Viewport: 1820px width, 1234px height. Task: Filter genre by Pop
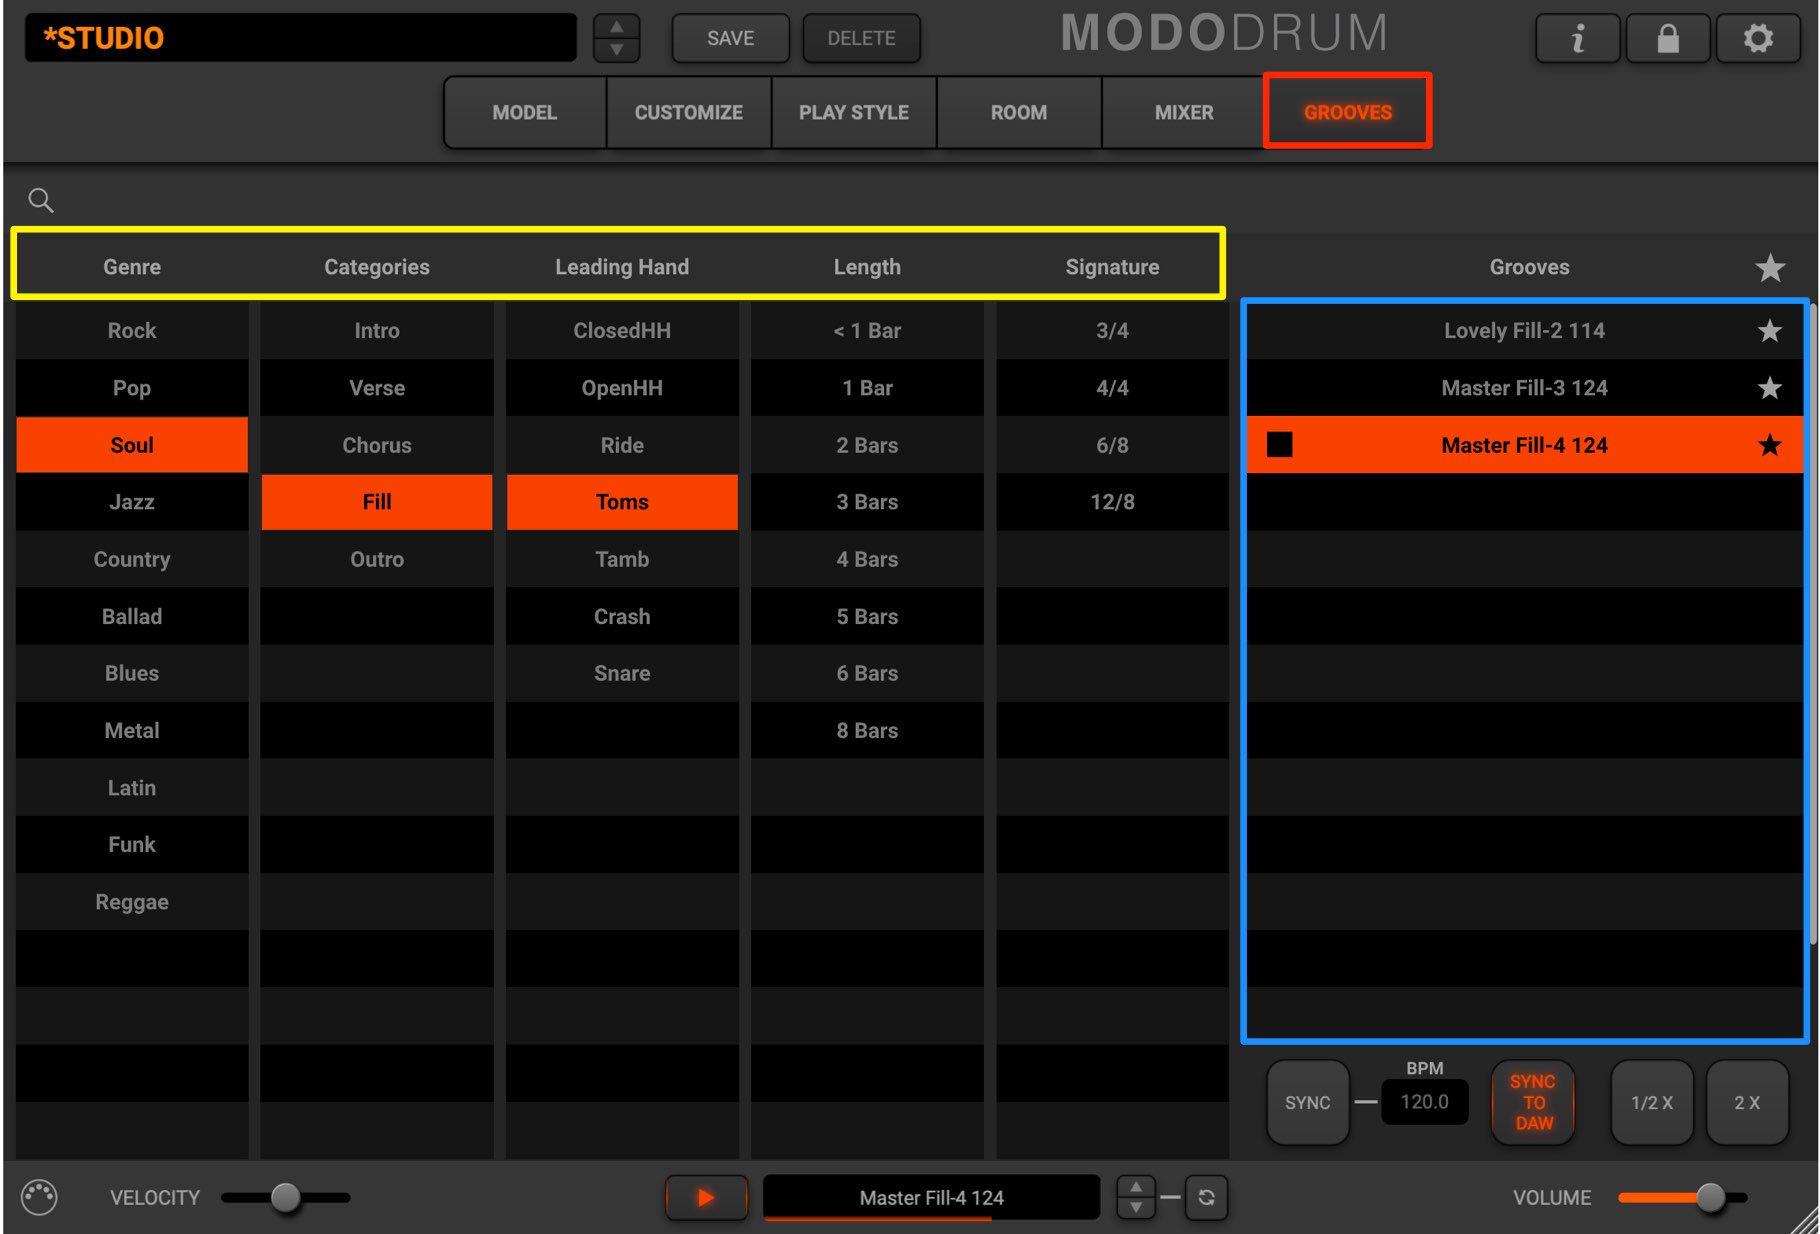pos(132,388)
